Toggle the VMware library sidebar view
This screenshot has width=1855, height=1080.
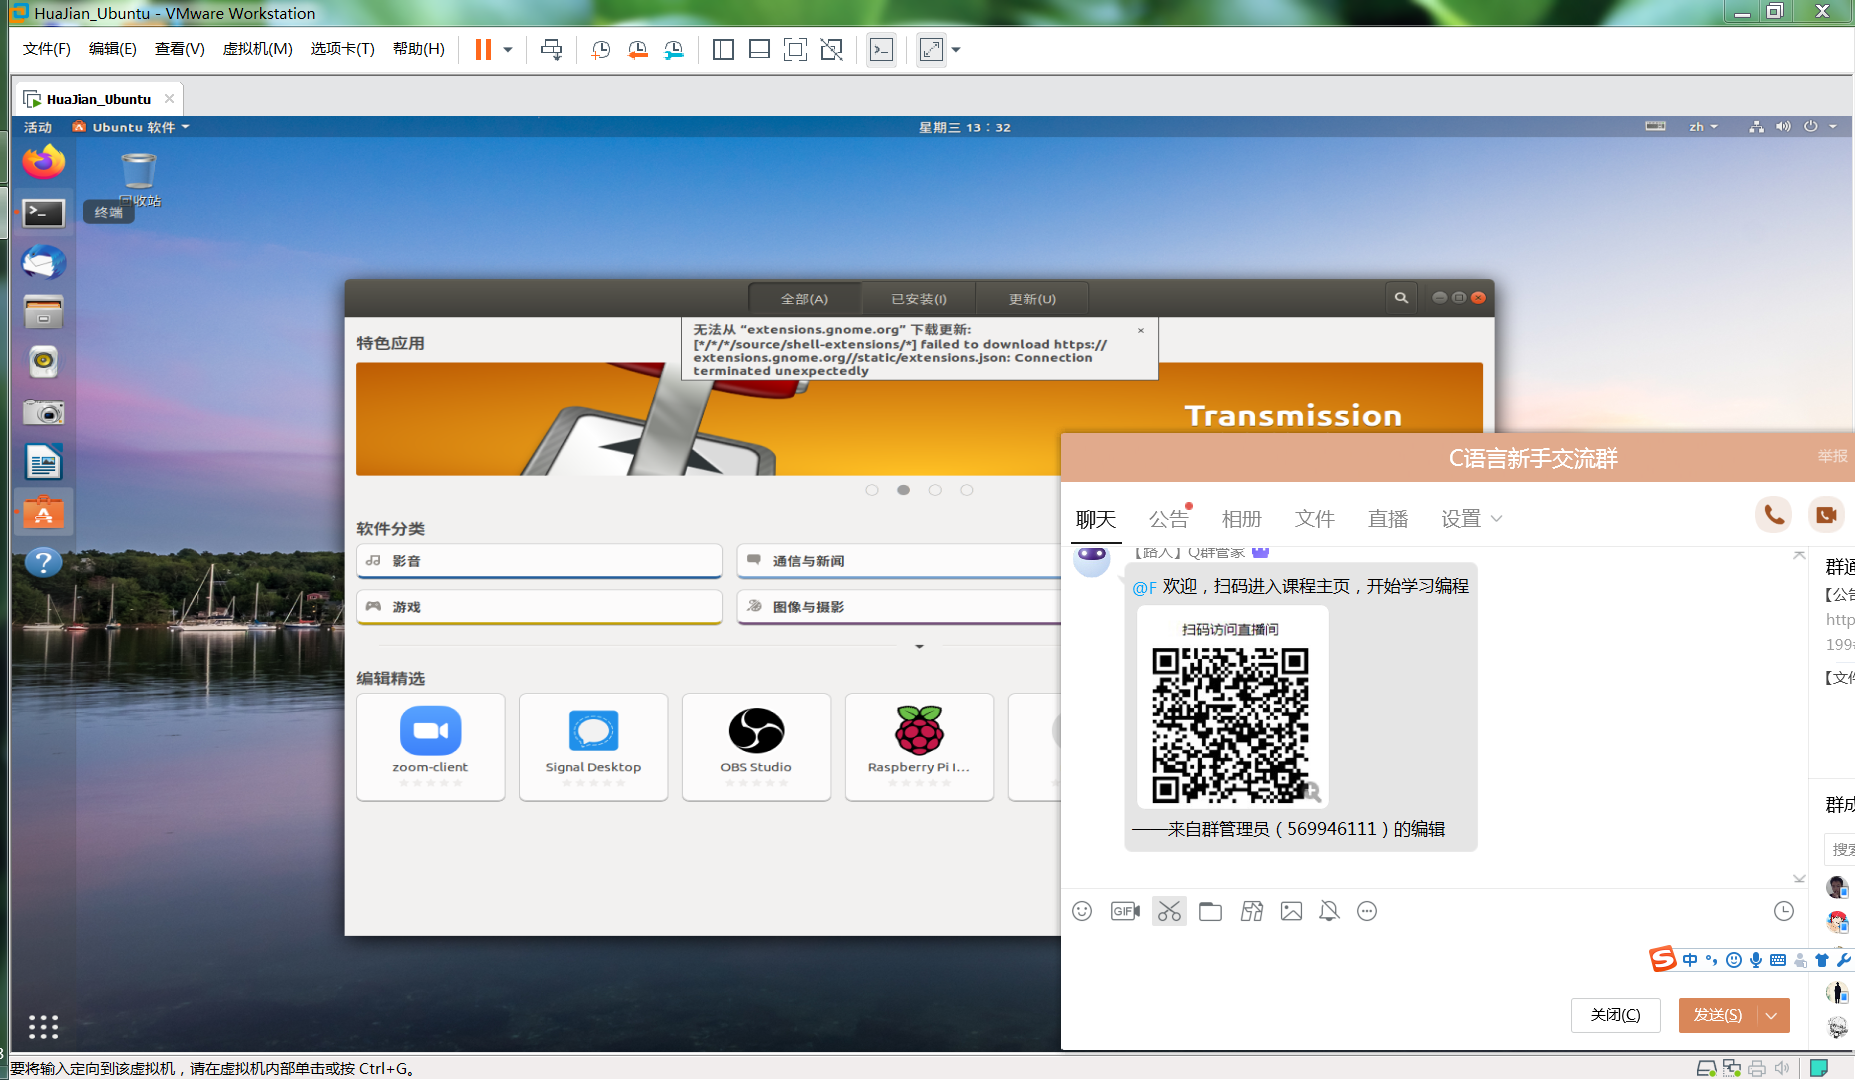723,50
